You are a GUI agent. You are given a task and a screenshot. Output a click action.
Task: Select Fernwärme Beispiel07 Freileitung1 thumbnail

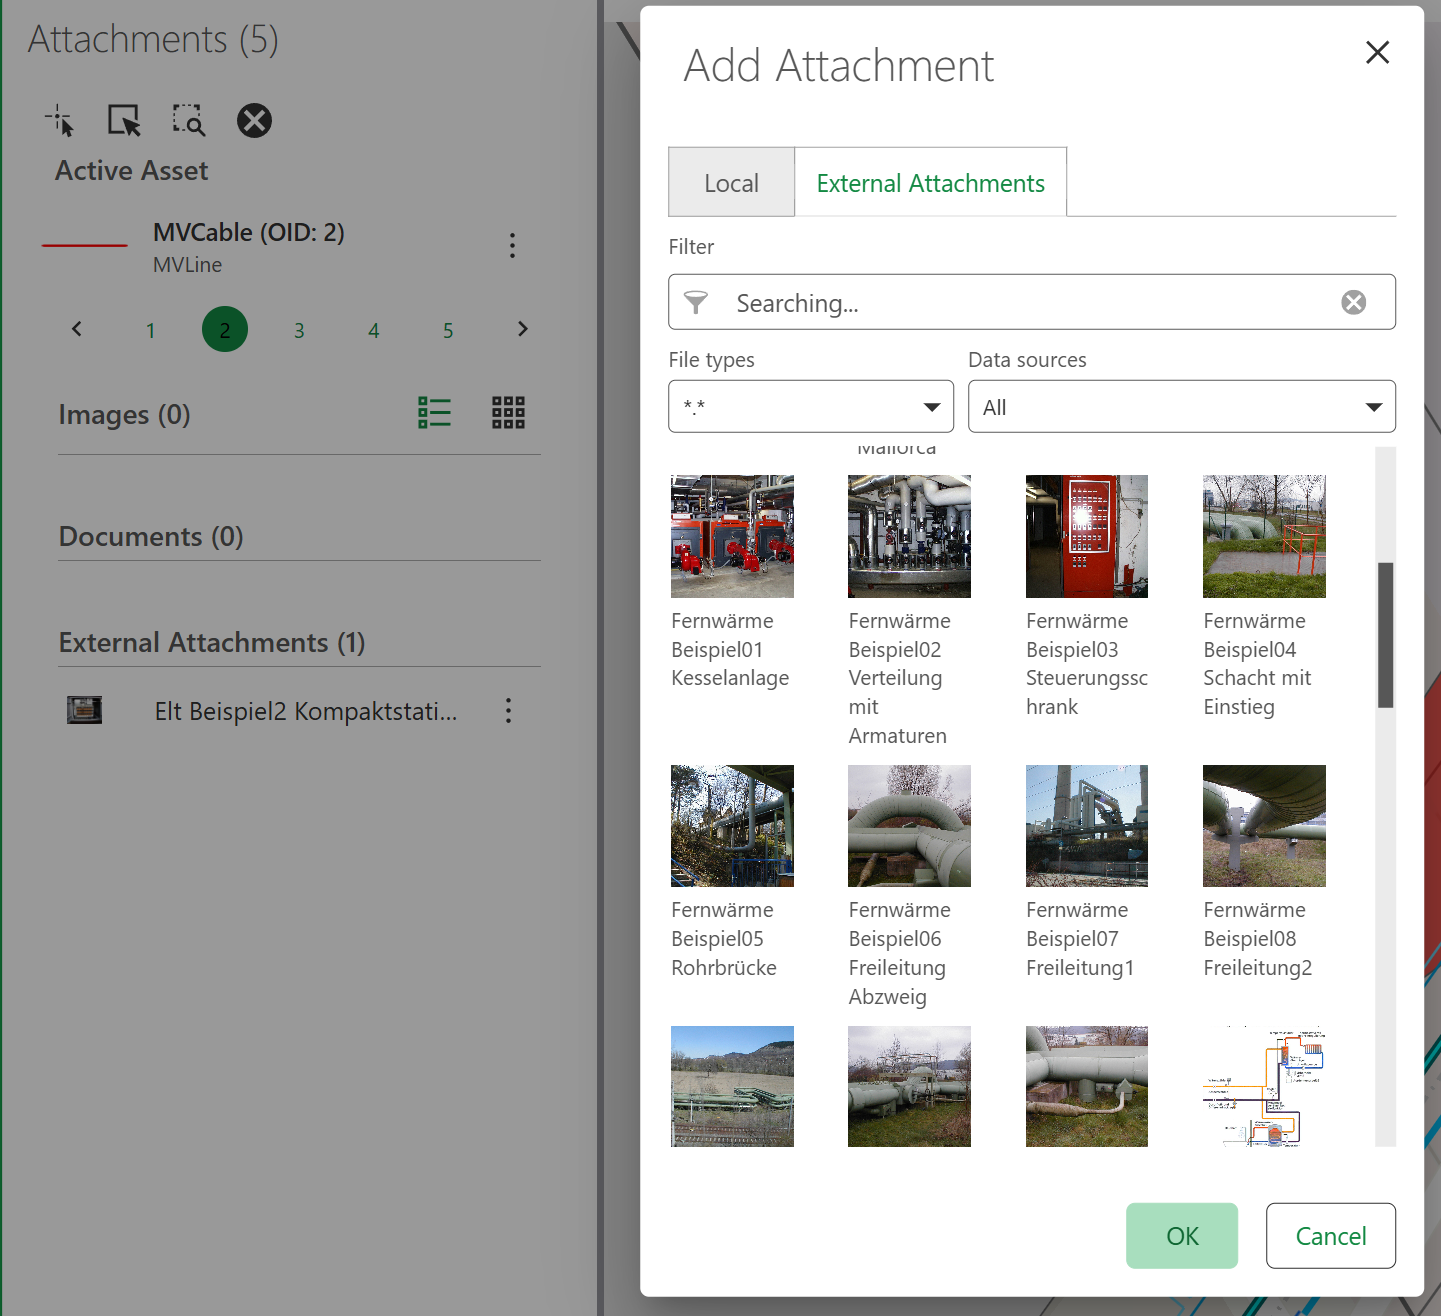(1086, 826)
